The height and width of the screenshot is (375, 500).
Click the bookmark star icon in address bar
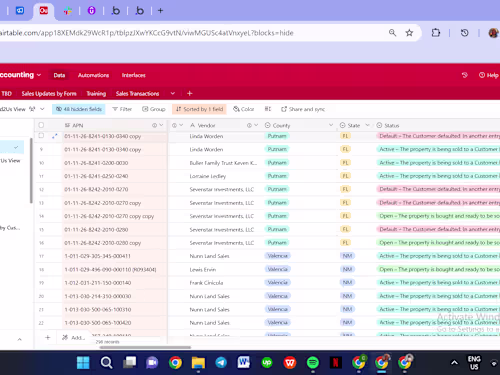pyautogui.click(x=409, y=33)
